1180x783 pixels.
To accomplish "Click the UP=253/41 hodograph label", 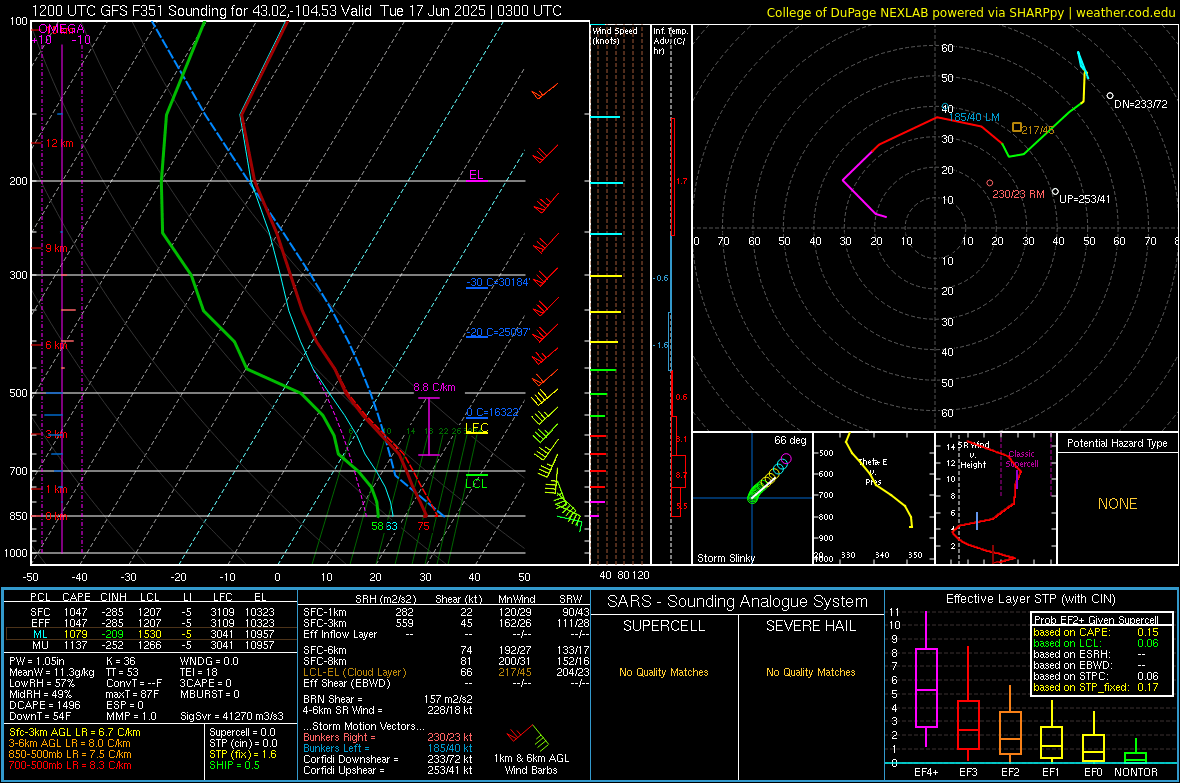I will tap(1084, 199).
